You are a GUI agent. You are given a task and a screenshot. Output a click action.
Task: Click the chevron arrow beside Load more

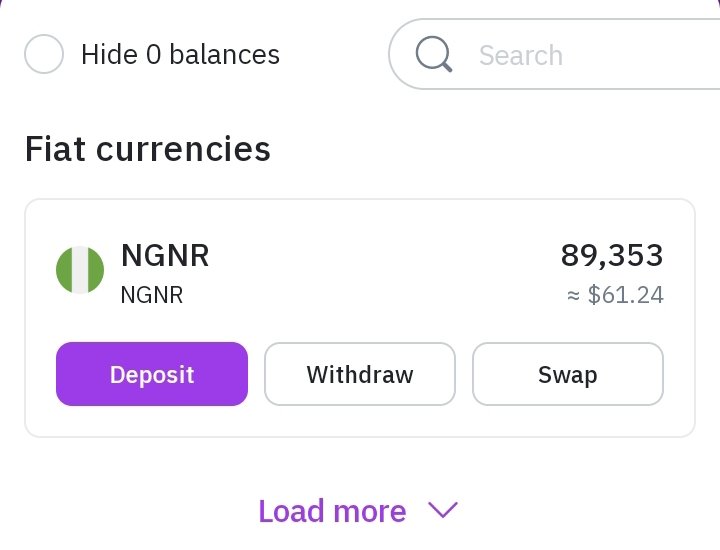point(443,510)
